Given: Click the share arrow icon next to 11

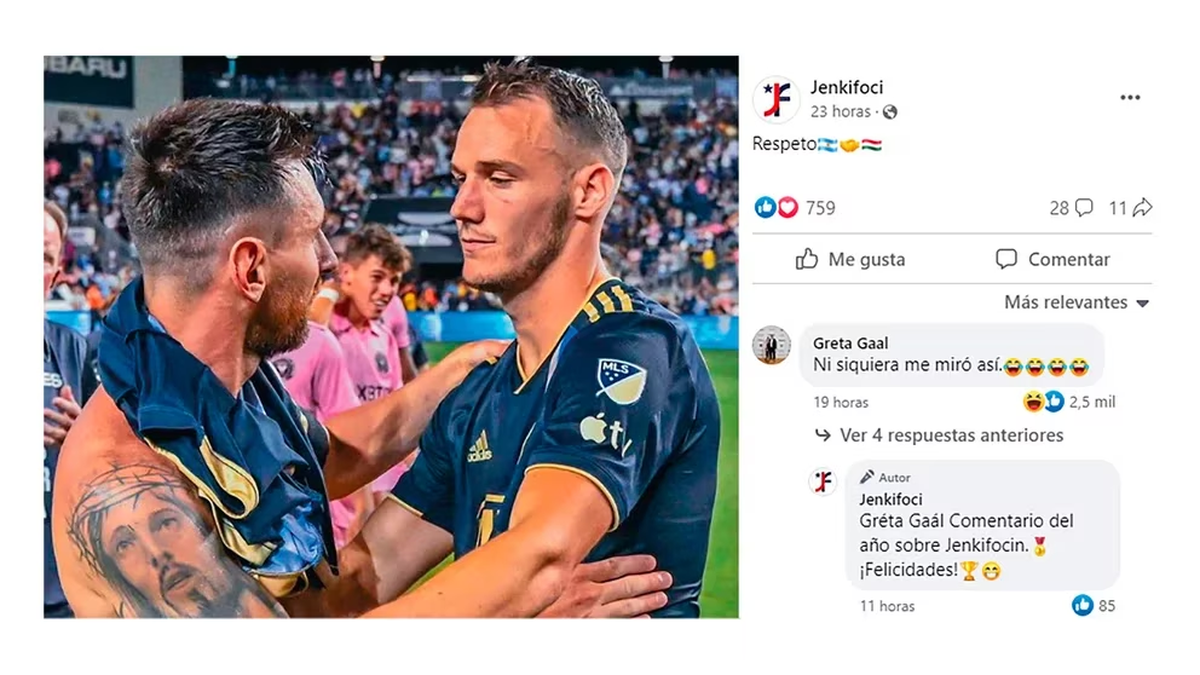Looking at the screenshot, I should [x=1142, y=208].
